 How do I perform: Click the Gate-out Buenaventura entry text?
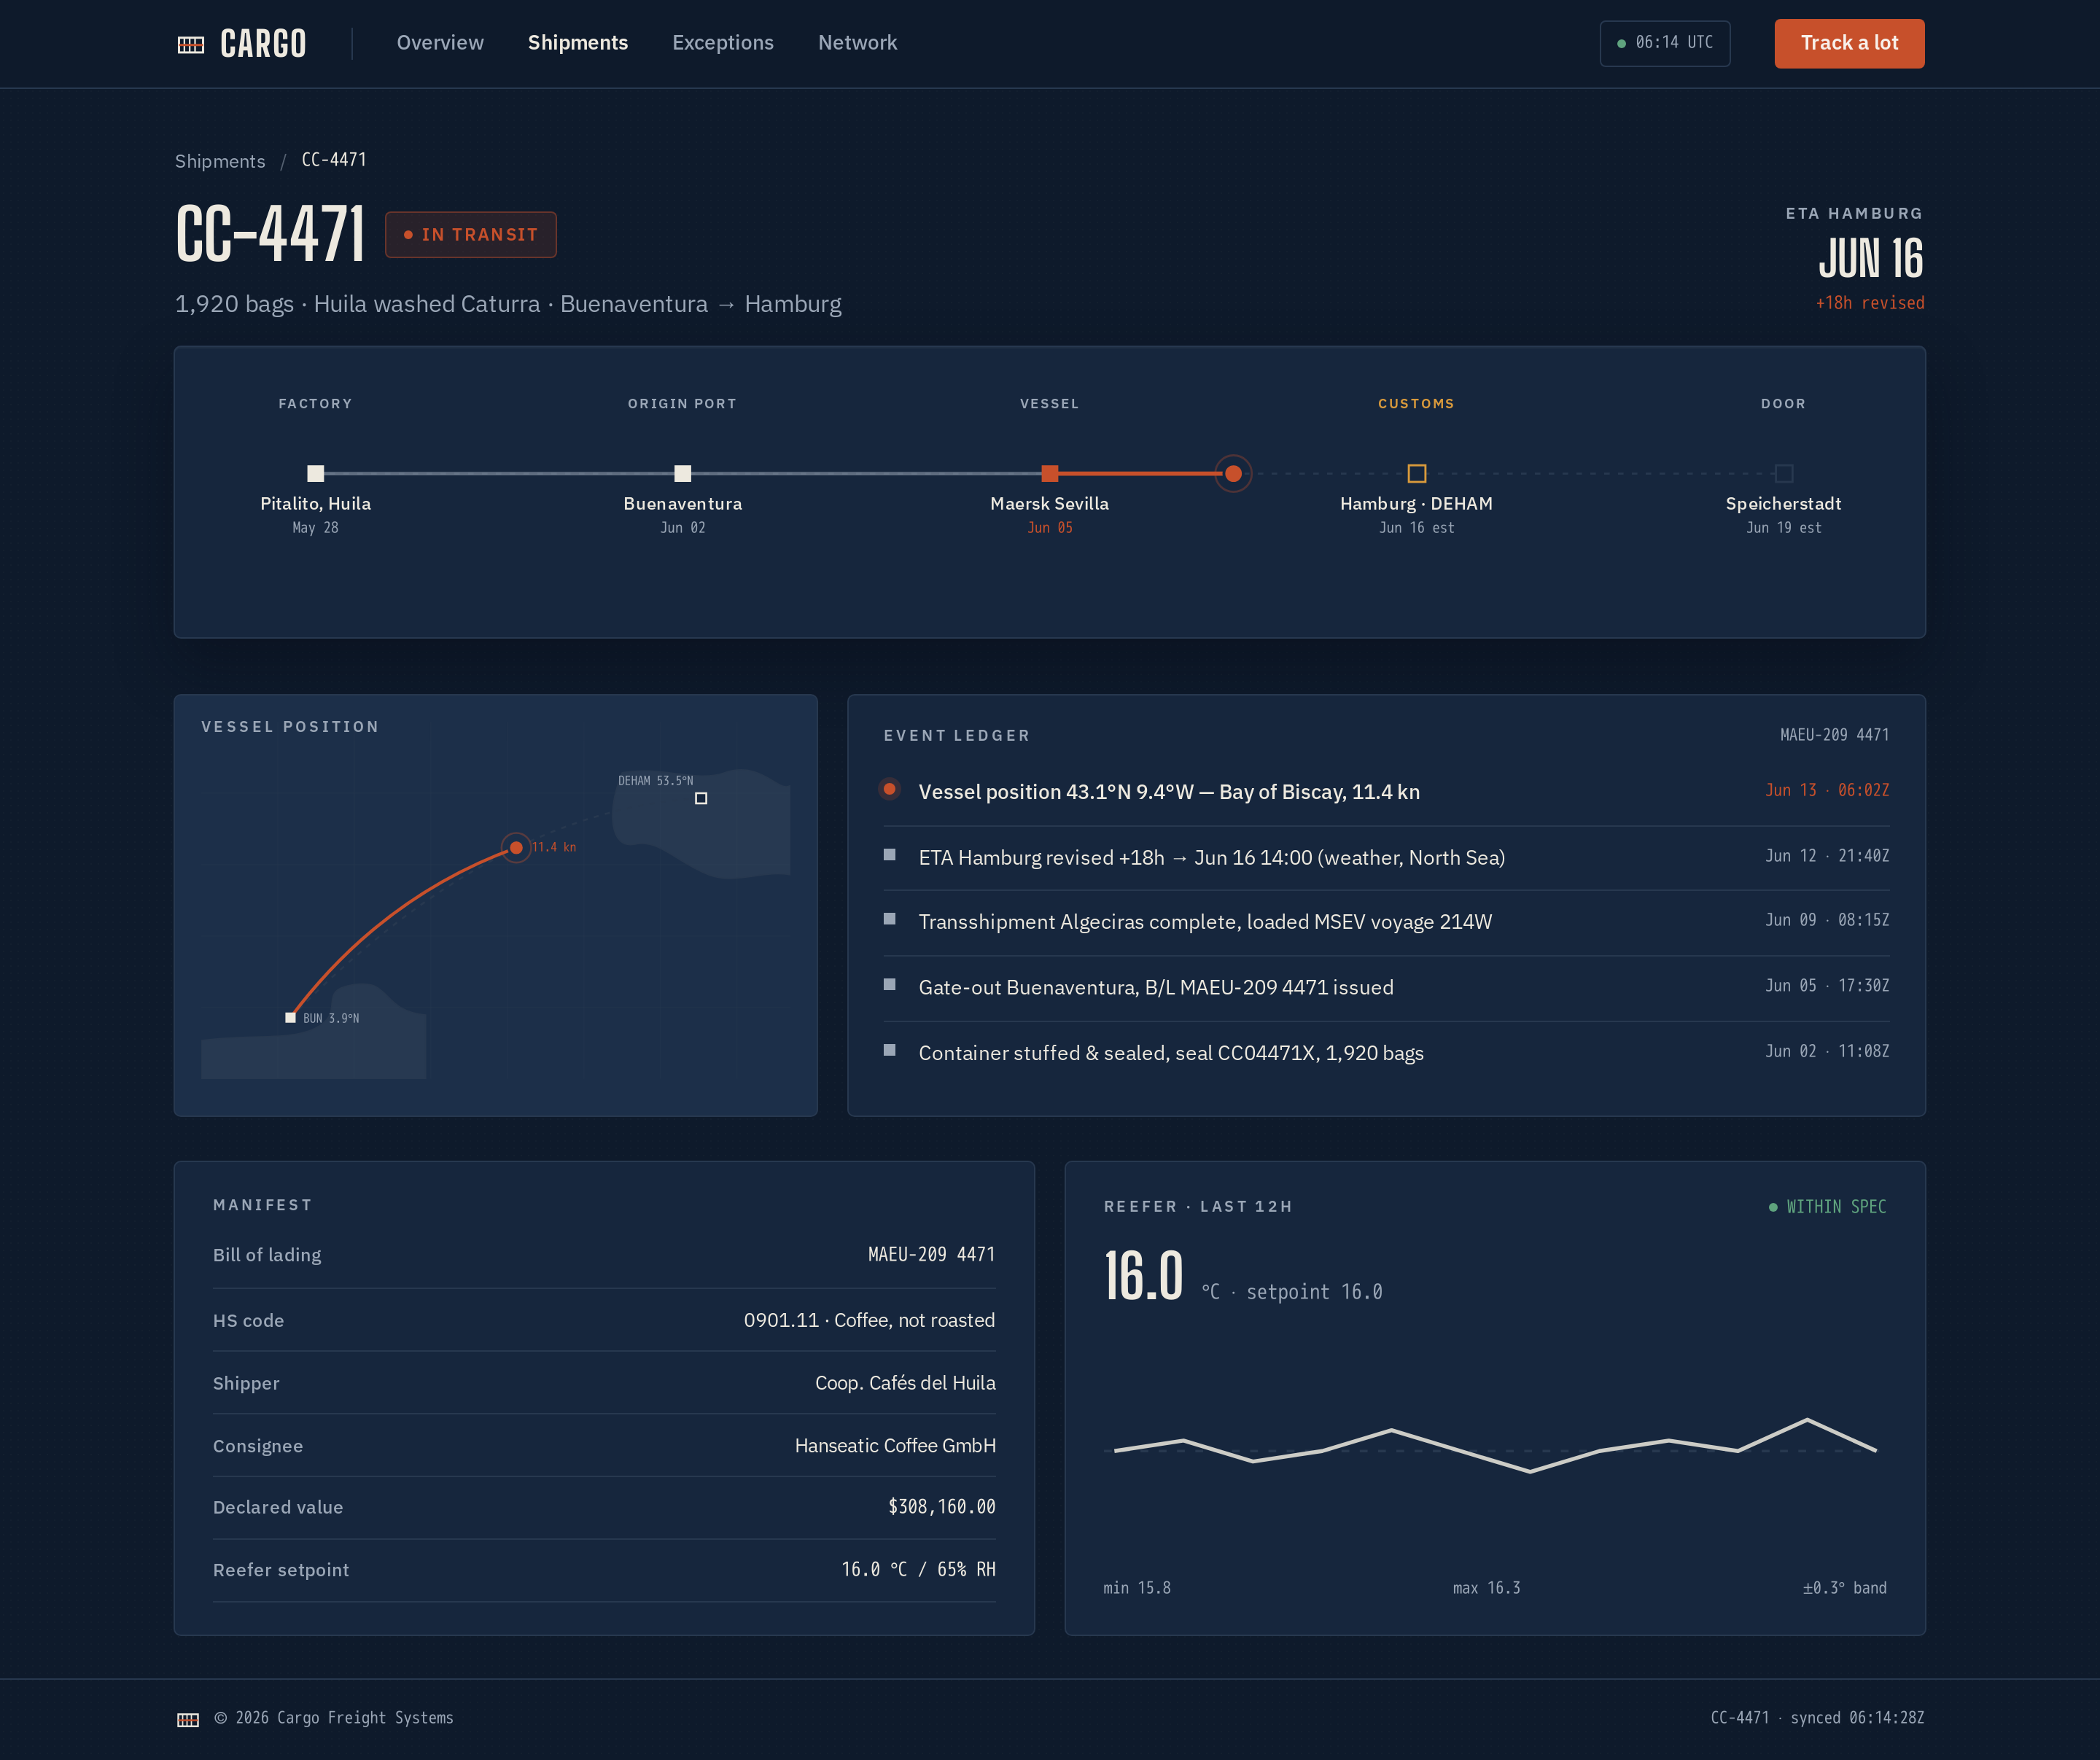1156,988
